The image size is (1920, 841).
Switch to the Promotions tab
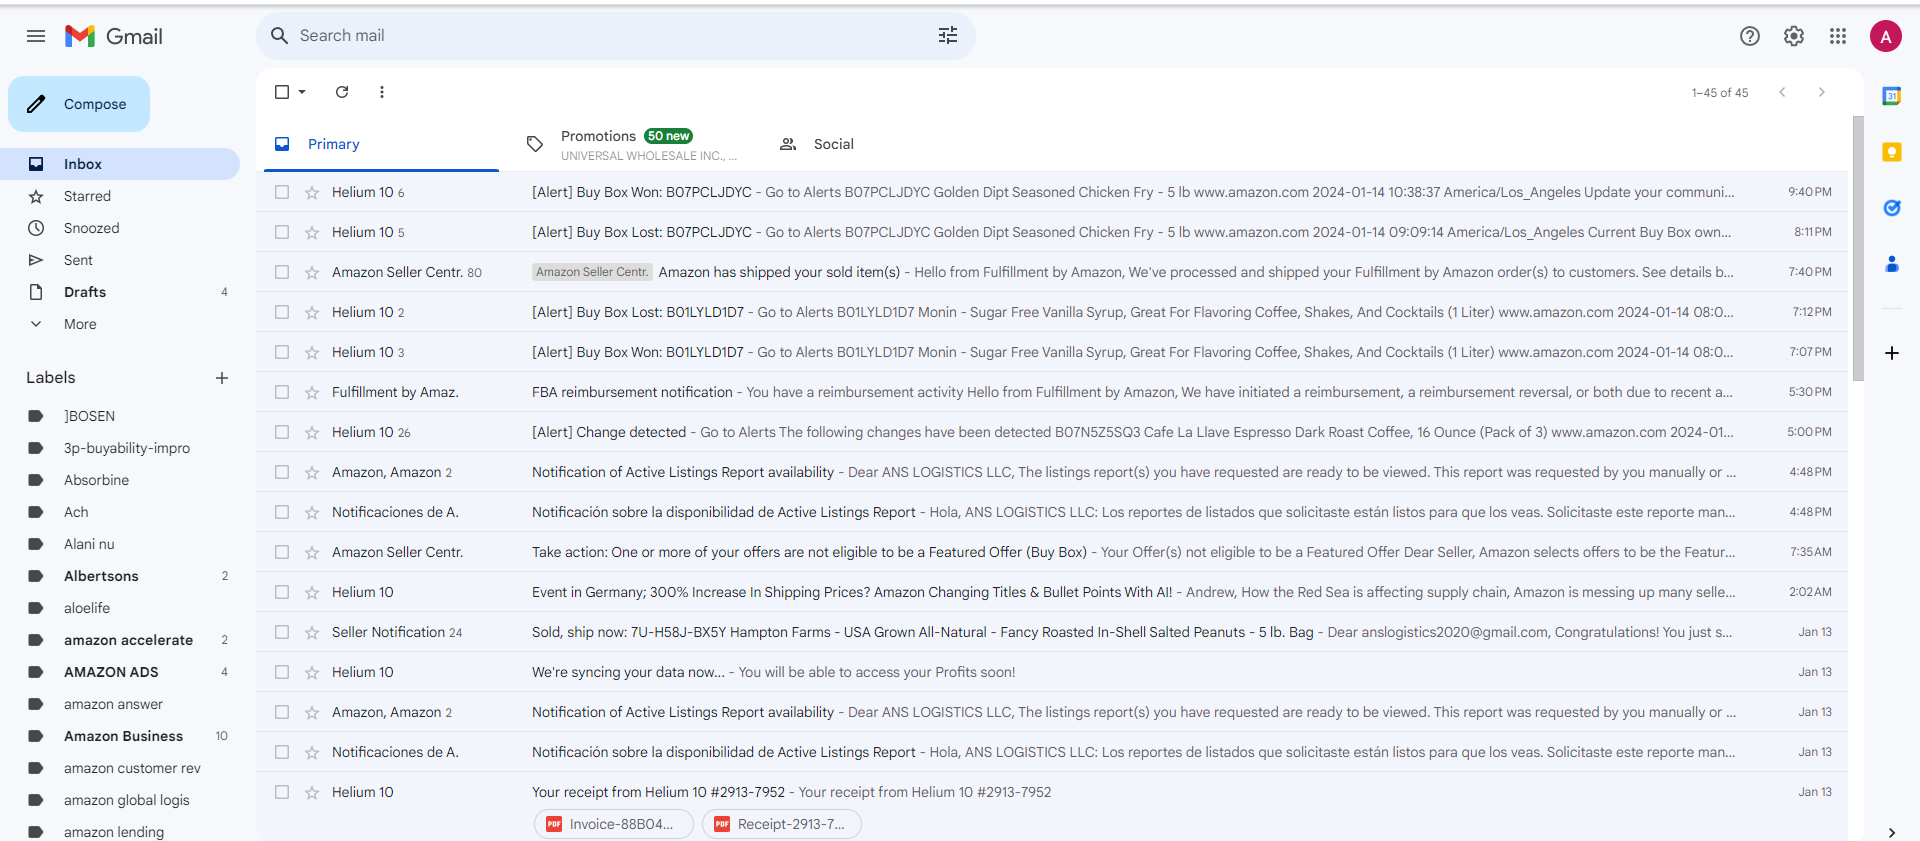pyautogui.click(x=632, y=144)
